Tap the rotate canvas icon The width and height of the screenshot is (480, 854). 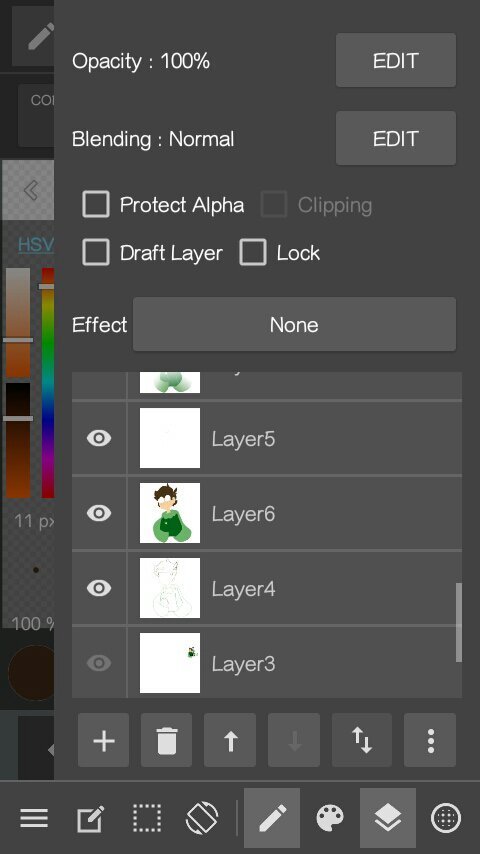coord(202,818)
